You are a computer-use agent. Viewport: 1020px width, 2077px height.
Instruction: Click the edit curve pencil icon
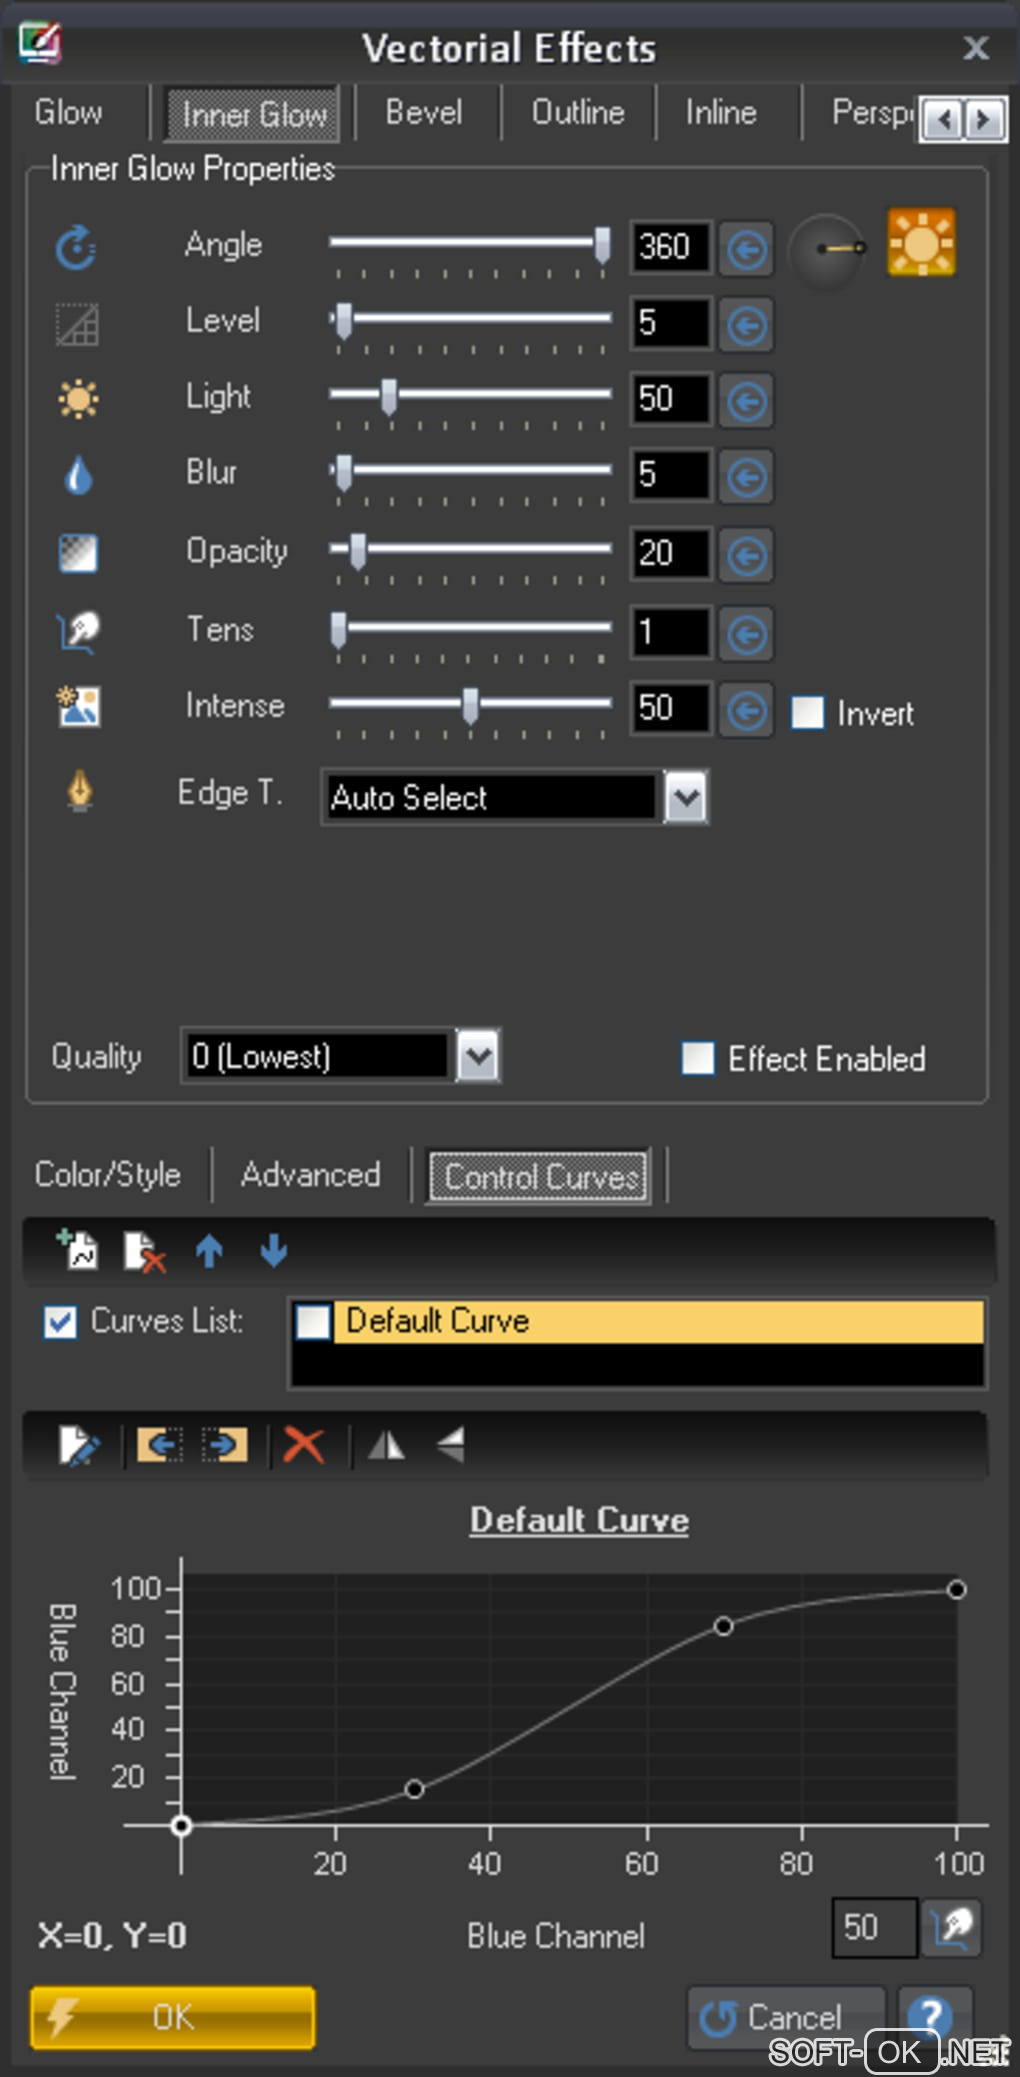(x=79, y=1445)
